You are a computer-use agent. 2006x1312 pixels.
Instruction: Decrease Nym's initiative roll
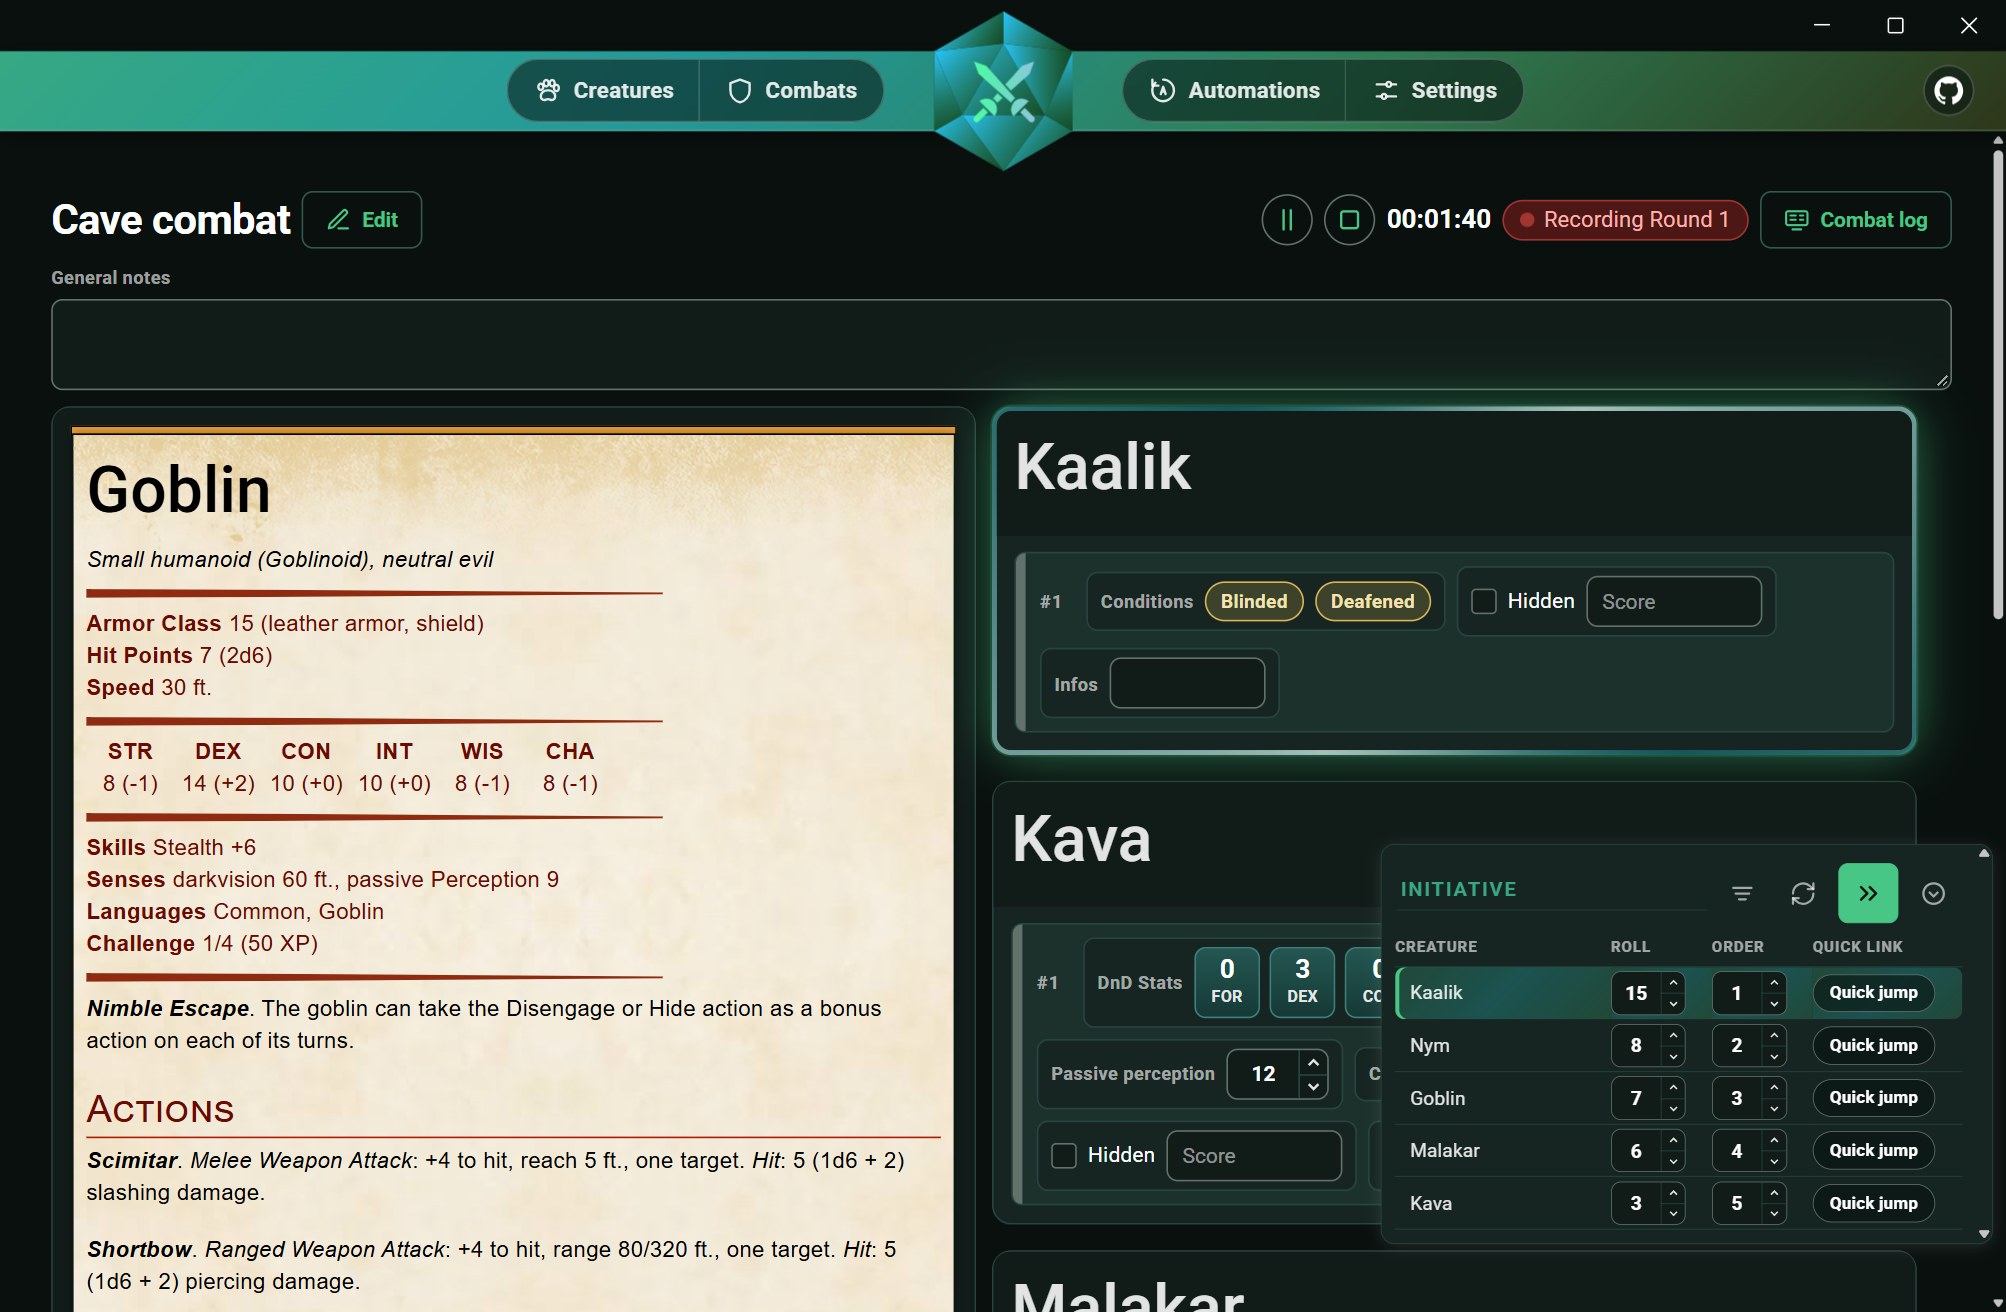tap(1673, 1056)
